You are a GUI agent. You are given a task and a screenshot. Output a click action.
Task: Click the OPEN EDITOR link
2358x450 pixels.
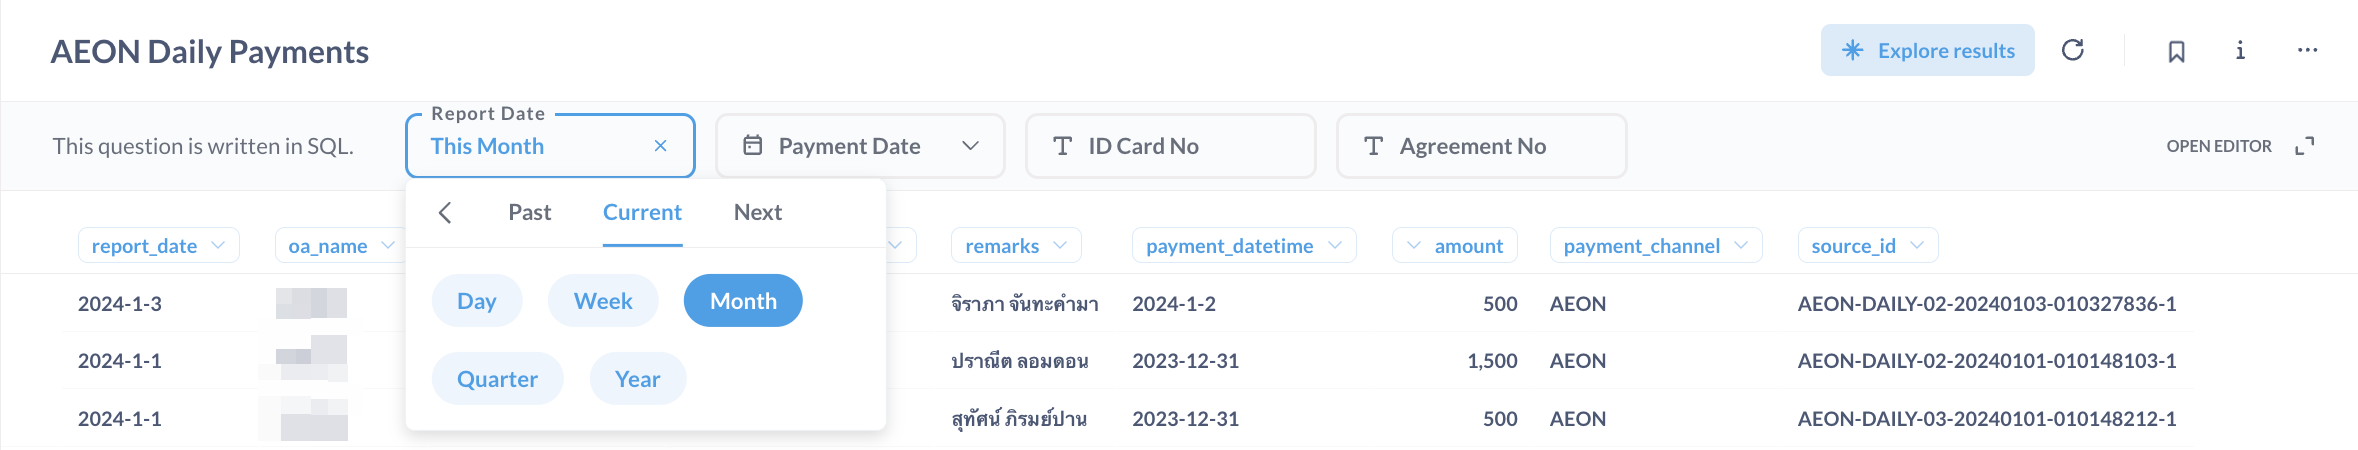click(2218, 146)
